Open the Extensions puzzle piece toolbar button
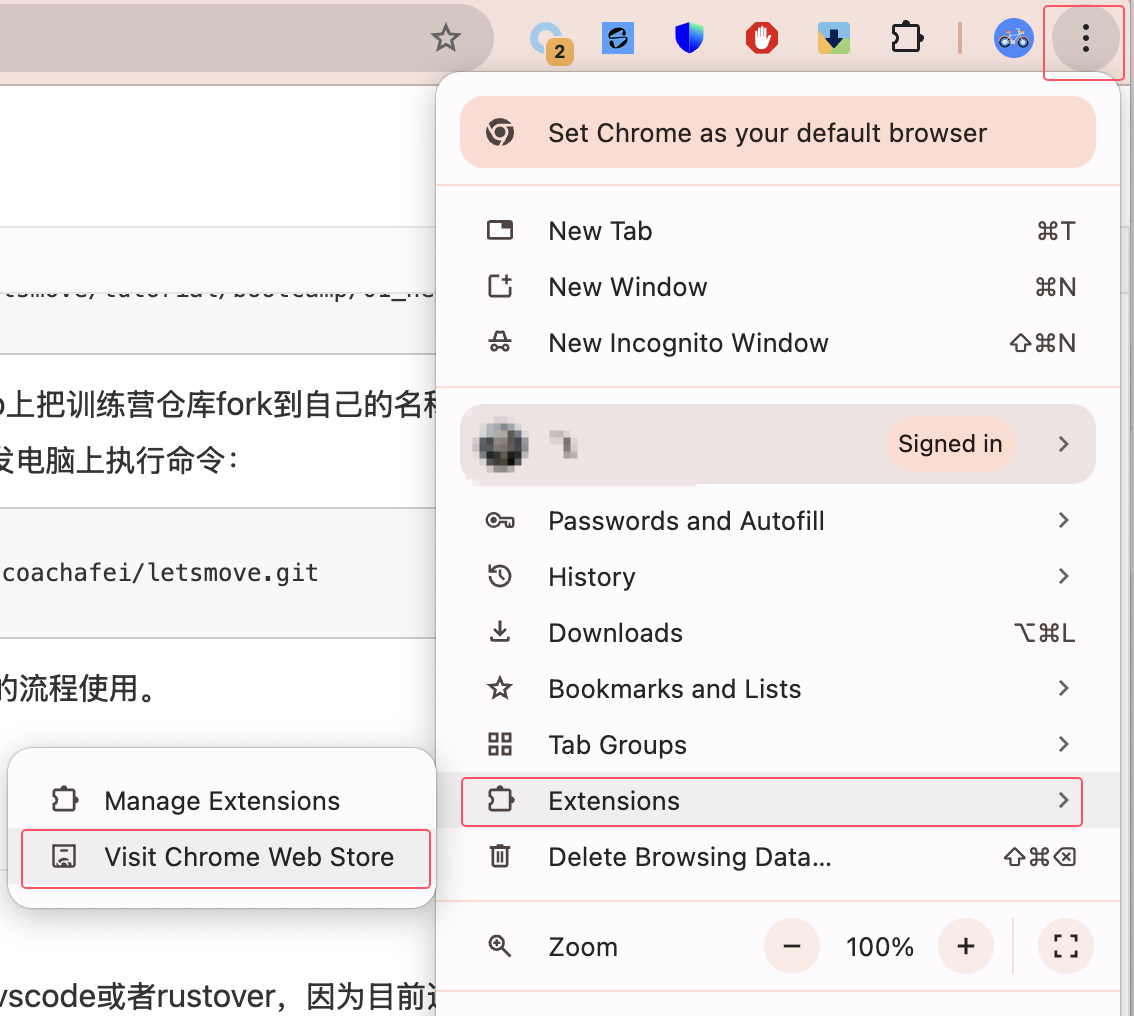The image size is (1134, 1016). pyautogui.click(x=907, y=38)
